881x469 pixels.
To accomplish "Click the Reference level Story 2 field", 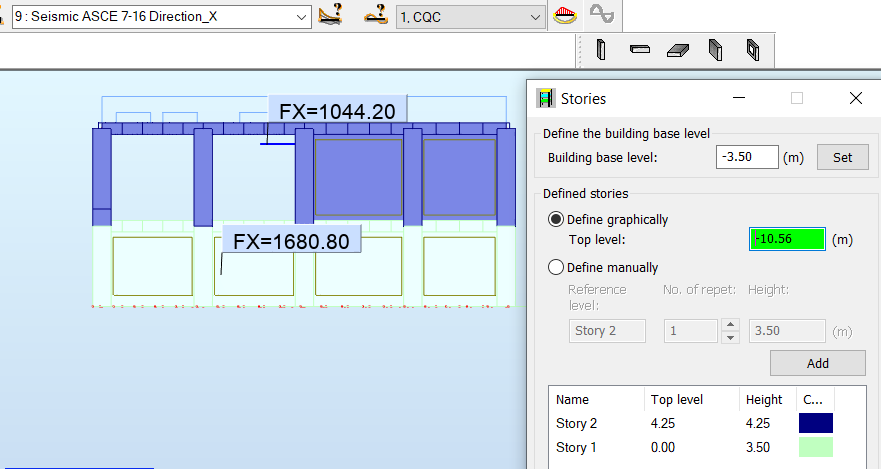I will [607, 331].
